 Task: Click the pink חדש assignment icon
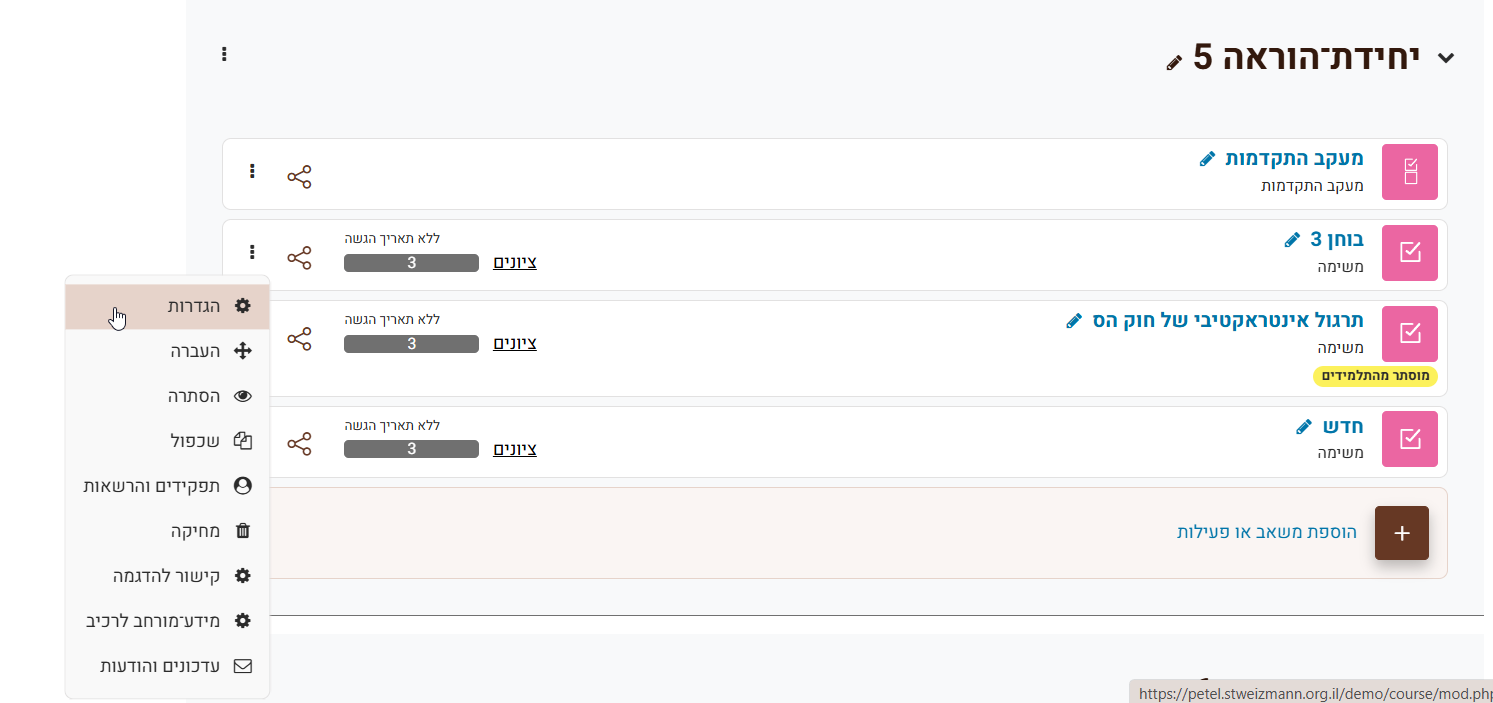coord(1409,439)
